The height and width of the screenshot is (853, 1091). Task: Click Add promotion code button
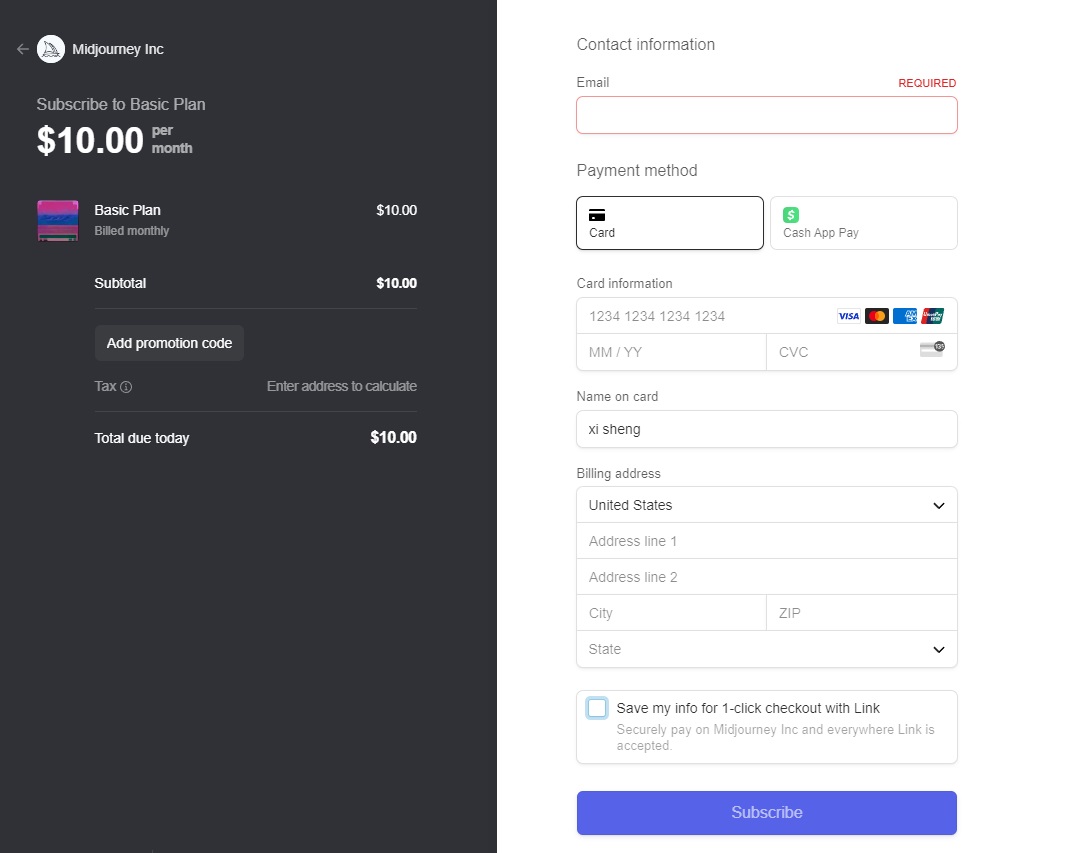169,343
